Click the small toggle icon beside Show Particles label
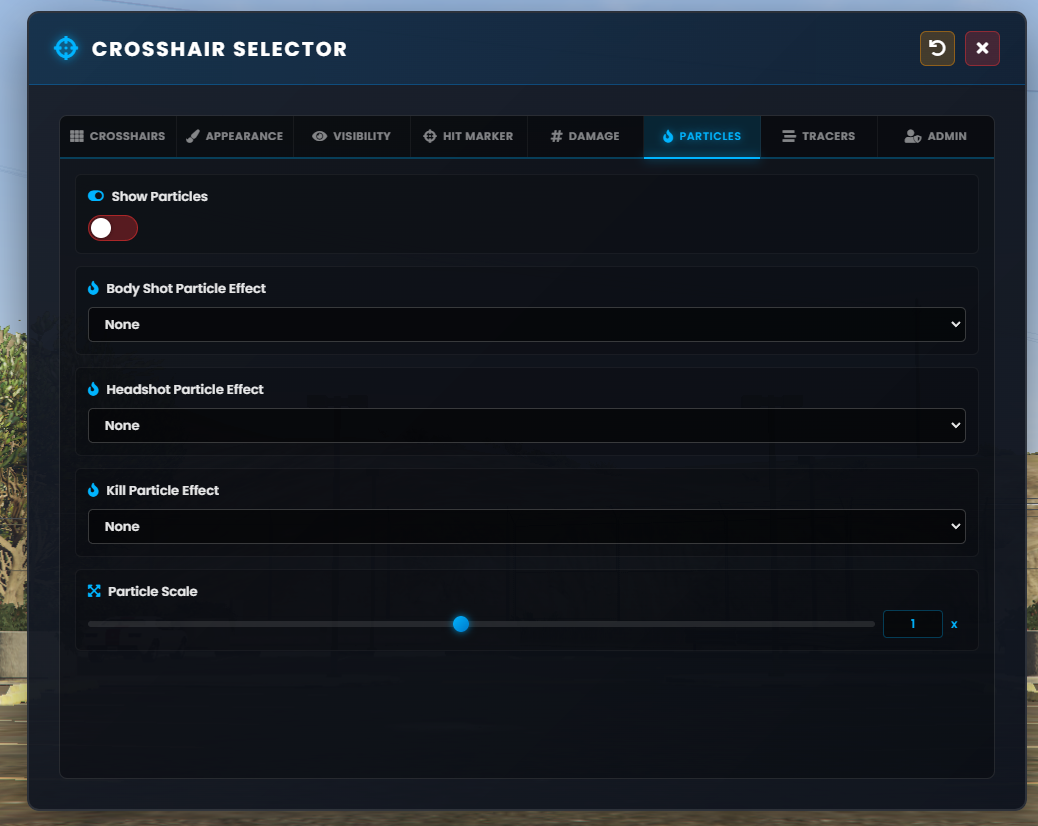The width and height of the screenshot is (1038, 826). click(96, 196)
